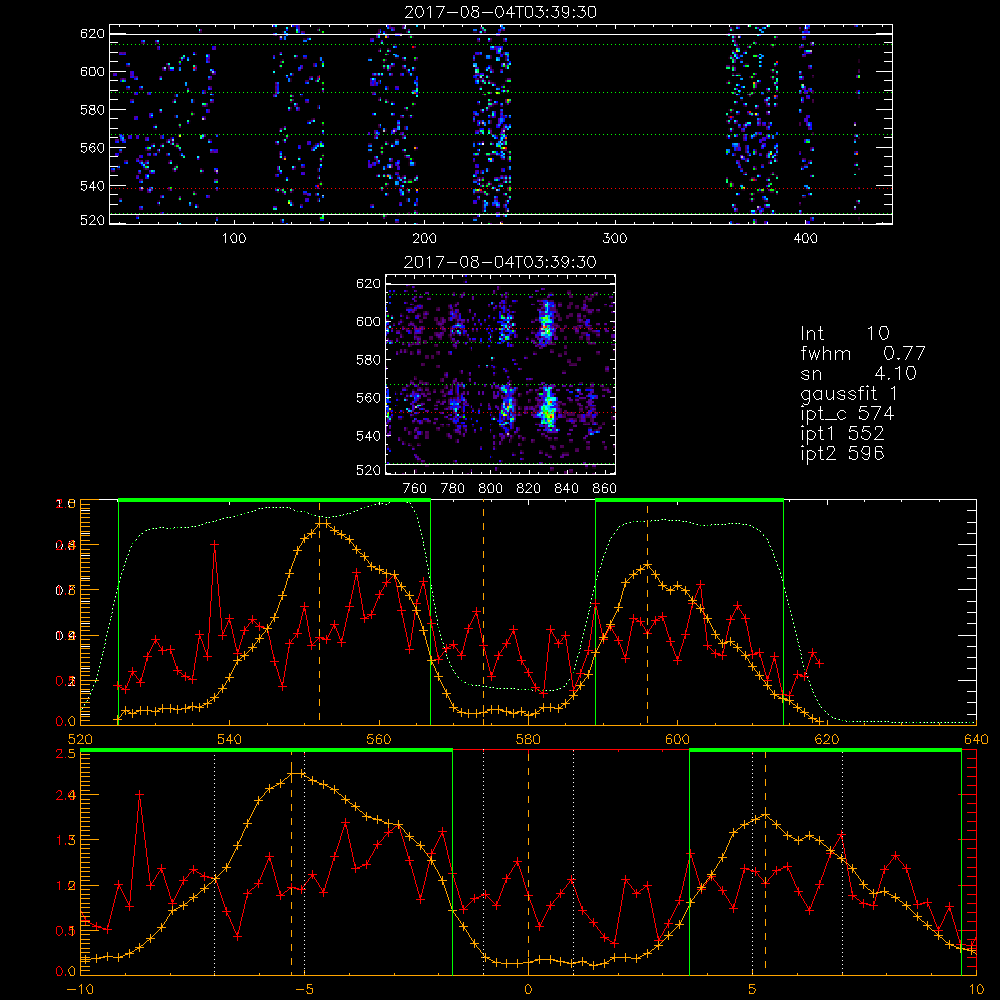Viewport: 1000px width, 1000px height.
Task: Click the 'ipt_c 574' value
Action: pos(848,414)
